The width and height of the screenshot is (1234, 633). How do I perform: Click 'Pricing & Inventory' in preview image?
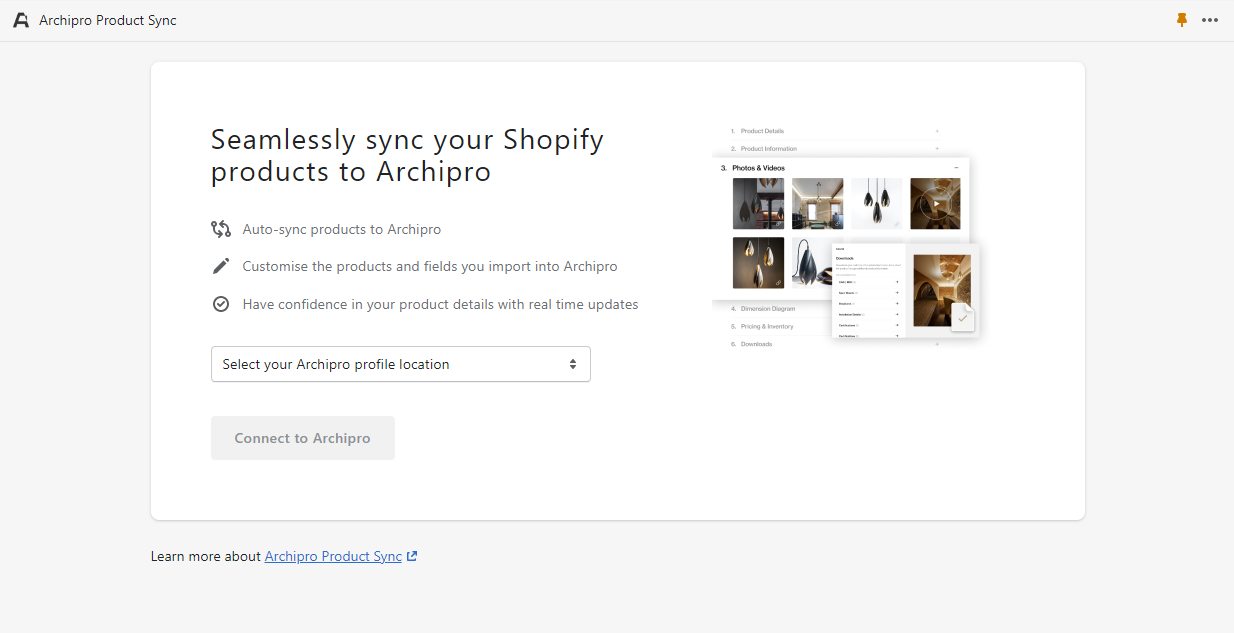coord(767,326)
